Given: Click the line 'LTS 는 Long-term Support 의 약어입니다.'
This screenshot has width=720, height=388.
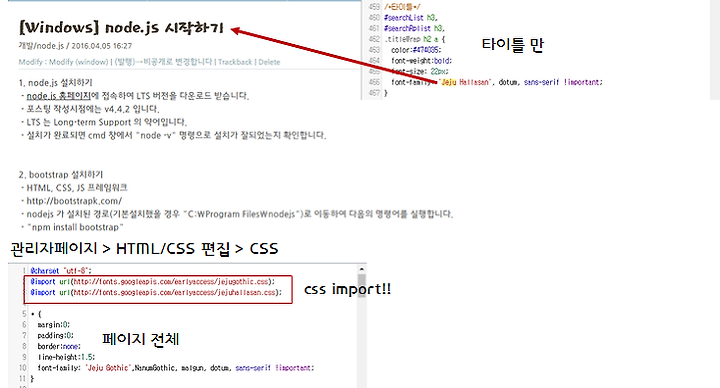Looking at the screenshot, I should 107,122.
